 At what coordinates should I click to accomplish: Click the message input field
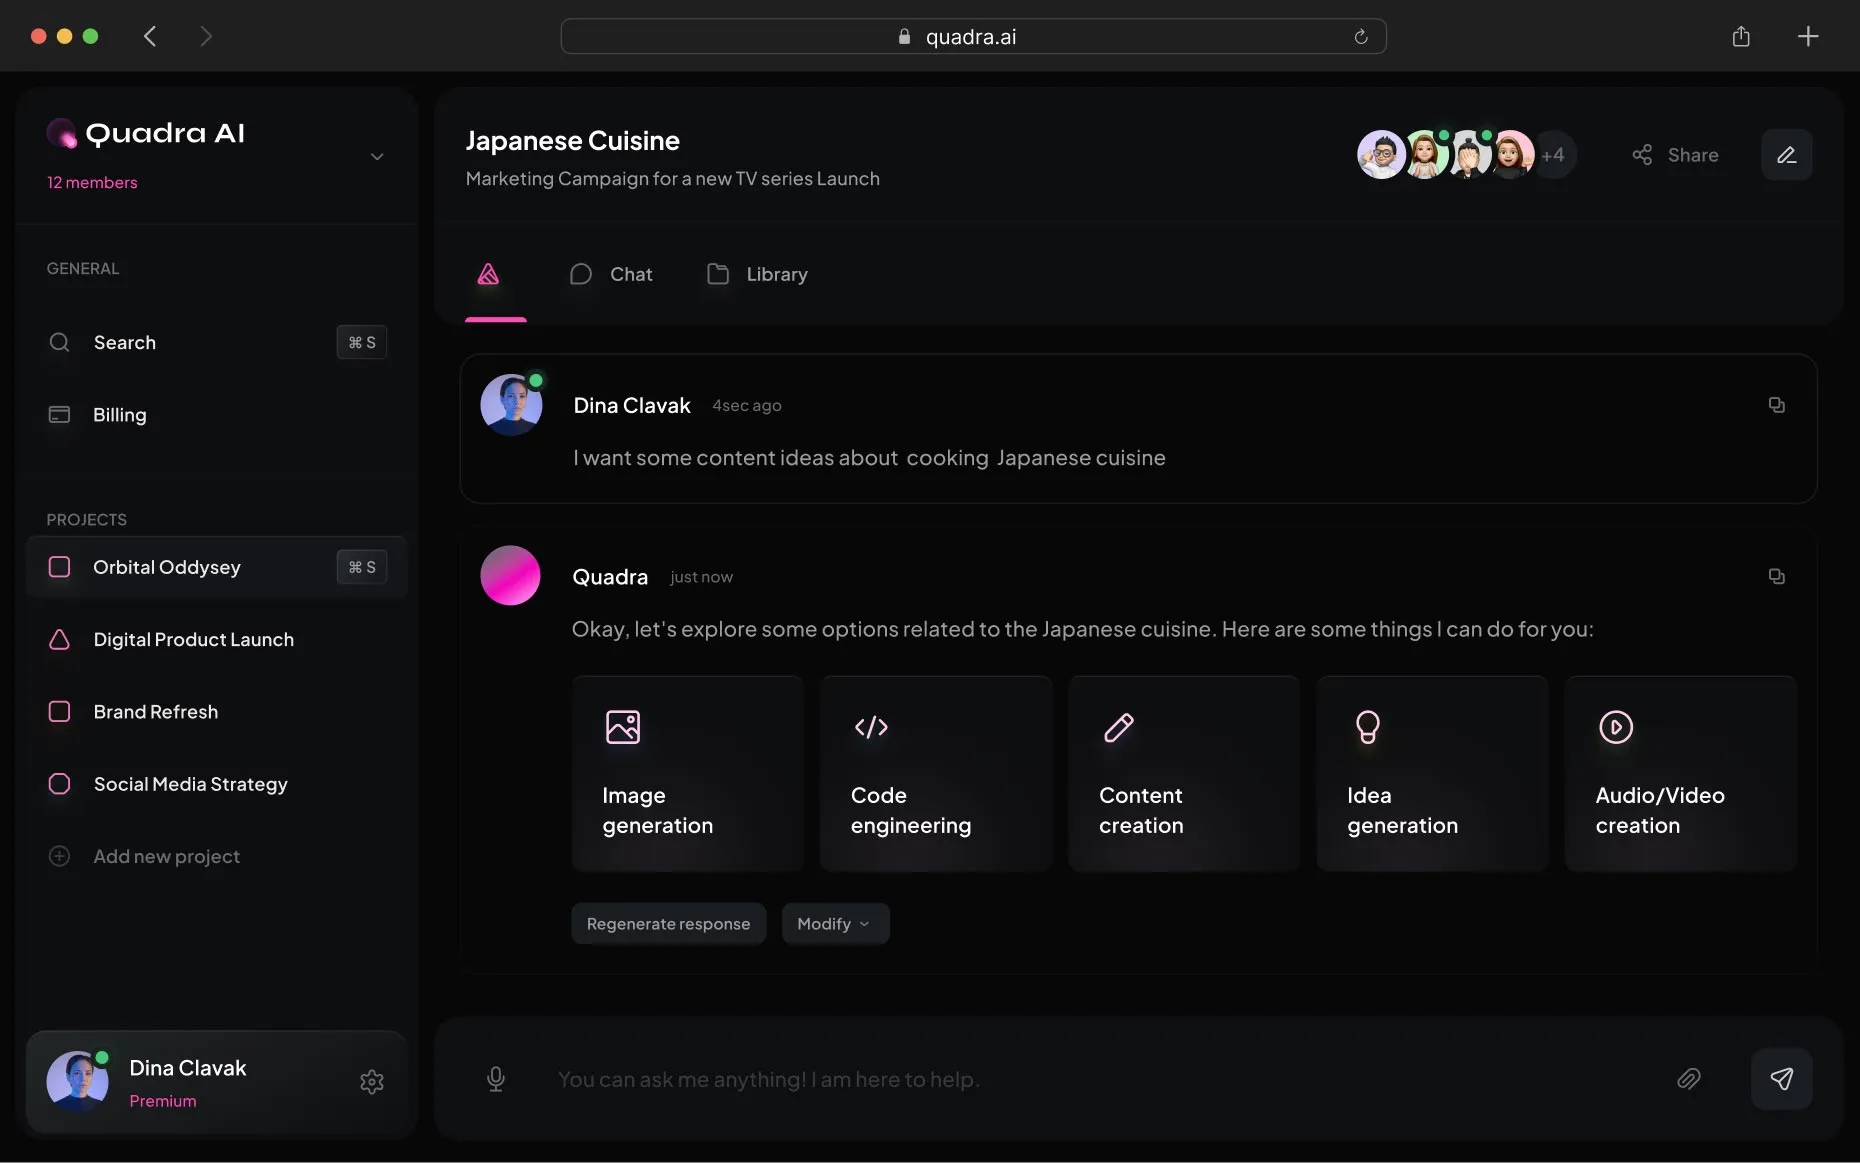1000,1080
